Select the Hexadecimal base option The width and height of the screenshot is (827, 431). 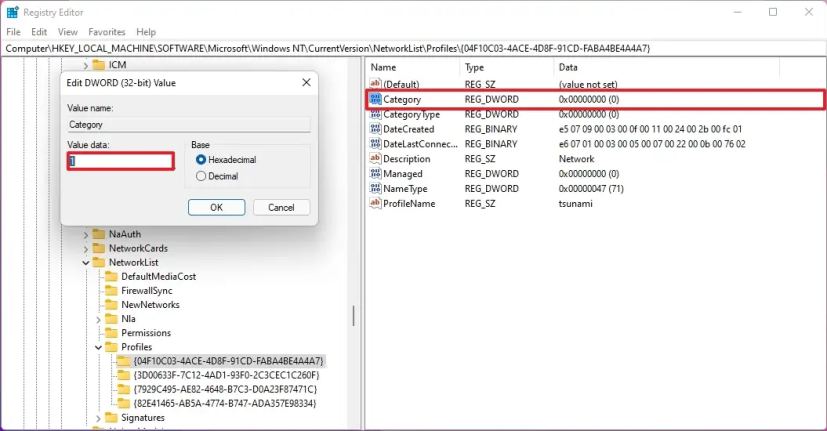(x=201, y=159)
